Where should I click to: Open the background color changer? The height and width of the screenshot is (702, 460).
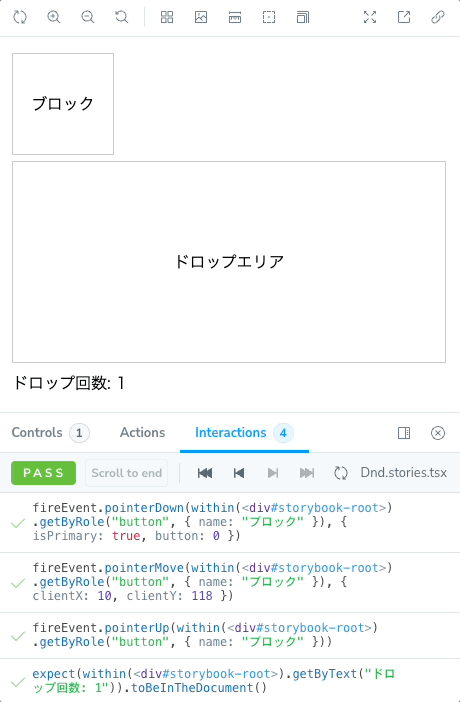pyautogui.click(x=201, y=17)
